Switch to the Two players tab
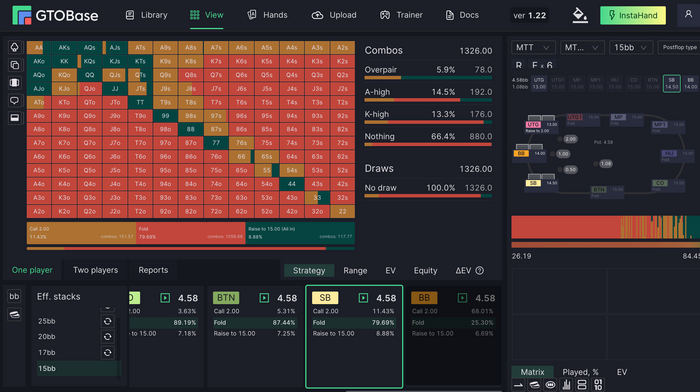The height and width of the screenshot is (392, 700). 96,270
